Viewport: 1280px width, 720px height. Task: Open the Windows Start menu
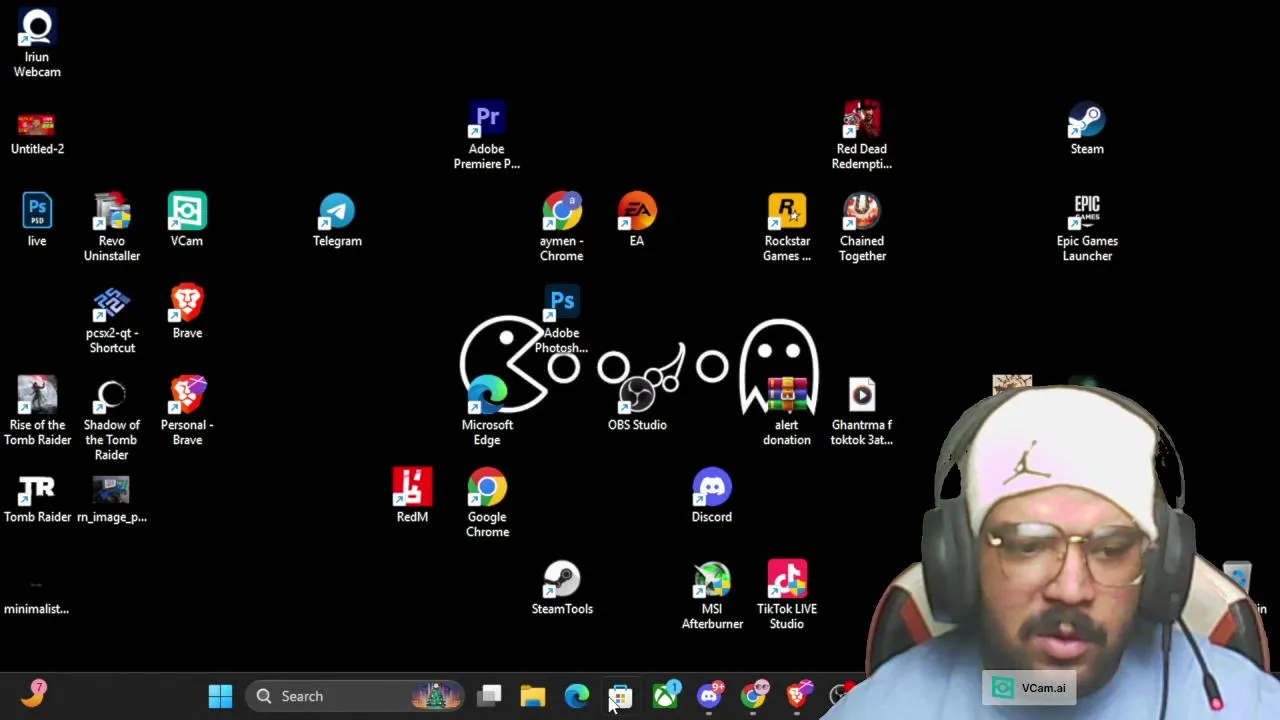coord(220,696)
